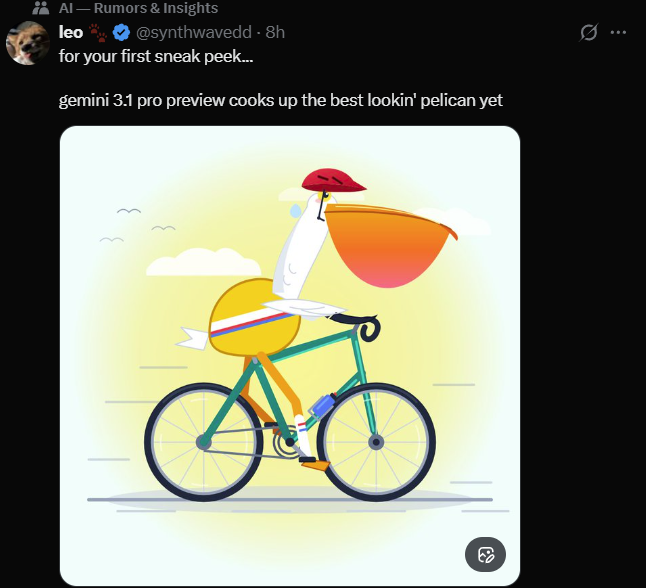Open leo's profile avatar

(28, 43)
